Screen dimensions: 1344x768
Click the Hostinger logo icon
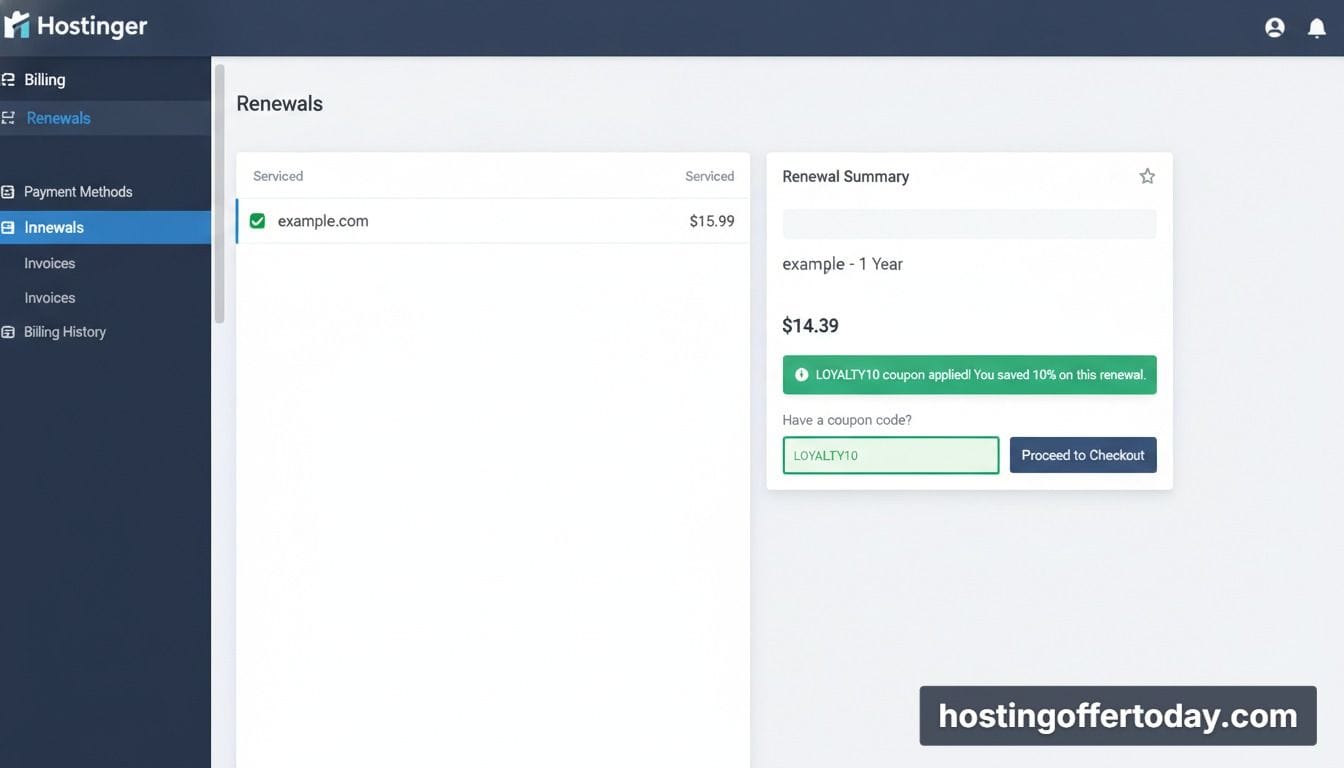17,26
